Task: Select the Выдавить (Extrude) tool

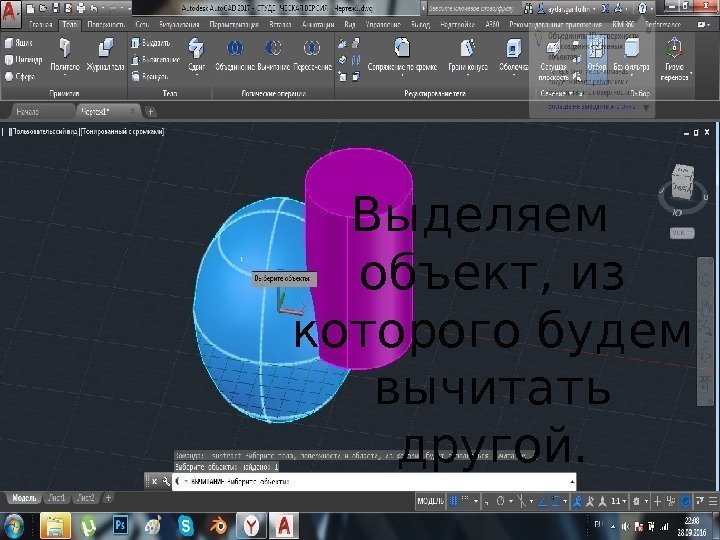Action: [x=151, y=43]
